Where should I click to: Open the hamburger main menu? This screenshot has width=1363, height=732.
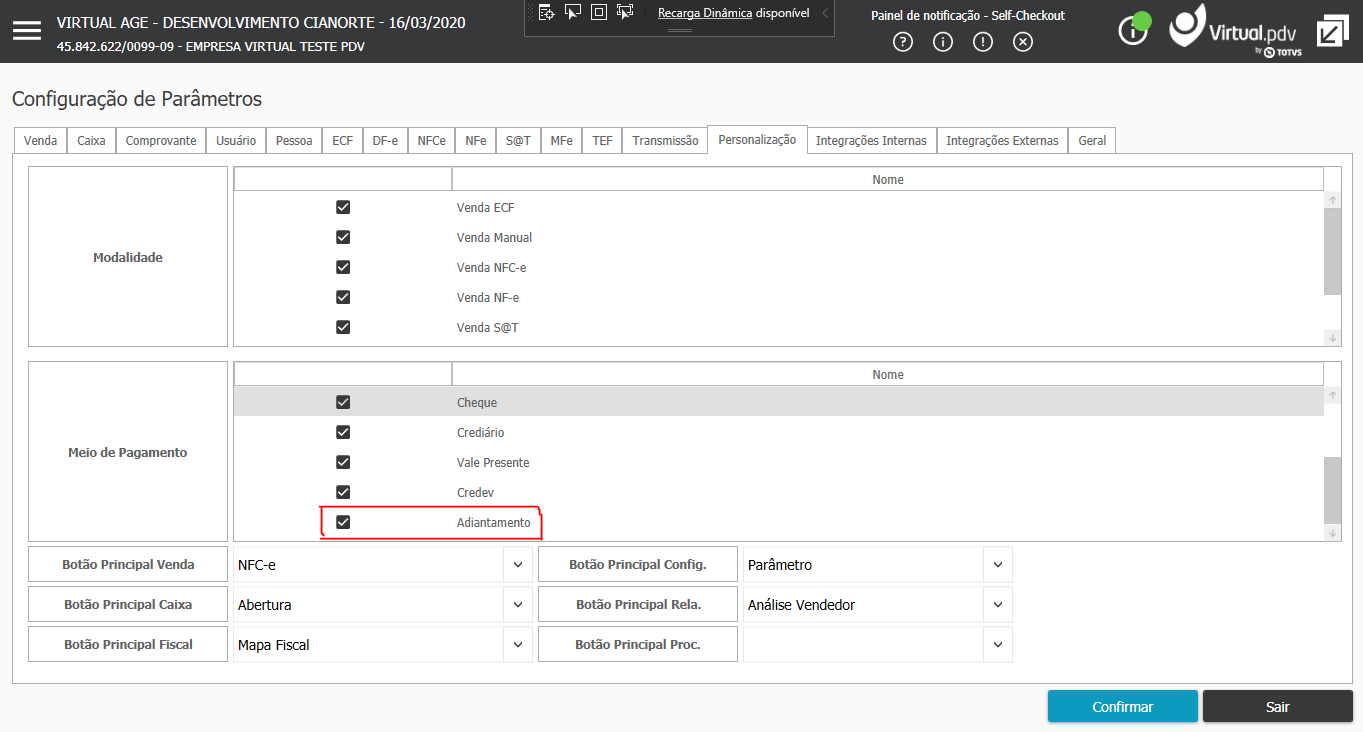click(27, 31)
